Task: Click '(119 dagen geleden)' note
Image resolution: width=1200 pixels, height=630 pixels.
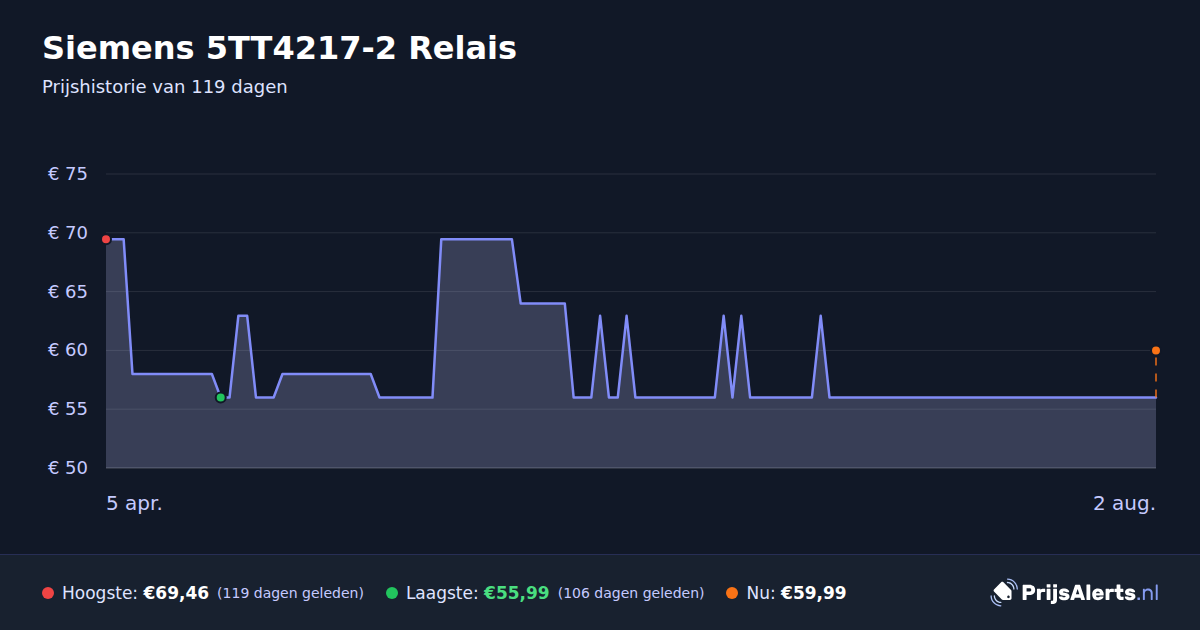Action: 290,594
